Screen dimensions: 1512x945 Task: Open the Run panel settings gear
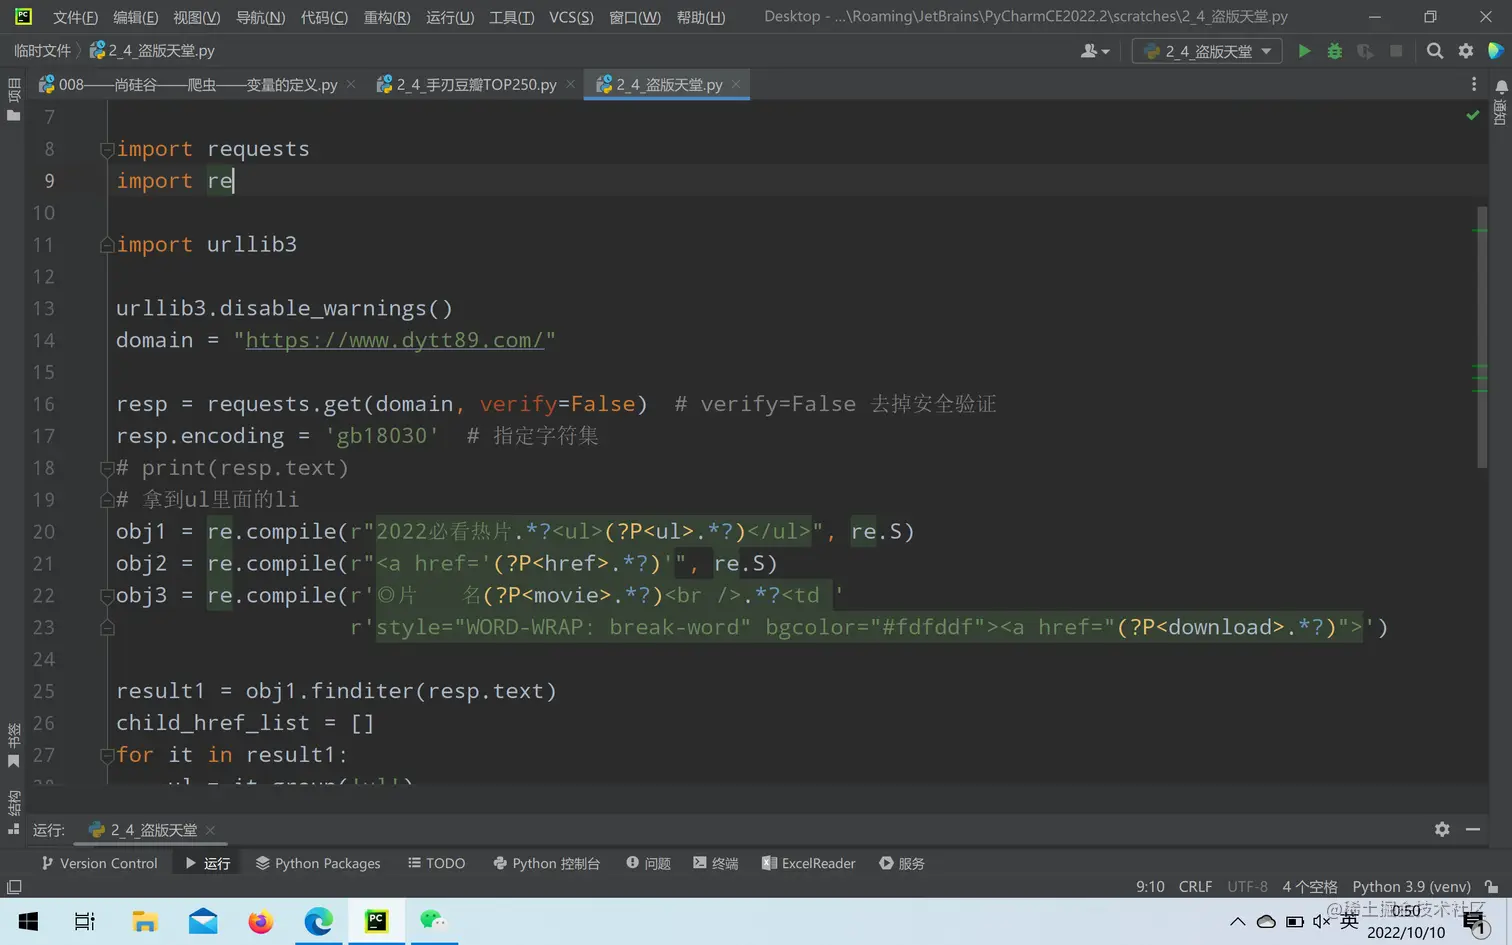1442,829
